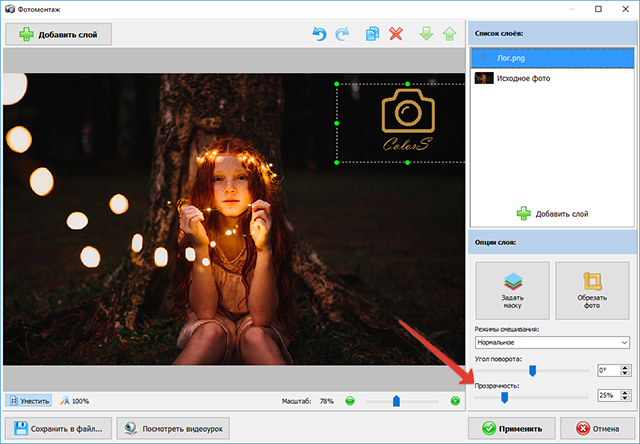Viewport: 640px width, 444px height.
Task: Click Фотомонтаж app icon in title bar
Action: tap(10, 9)
